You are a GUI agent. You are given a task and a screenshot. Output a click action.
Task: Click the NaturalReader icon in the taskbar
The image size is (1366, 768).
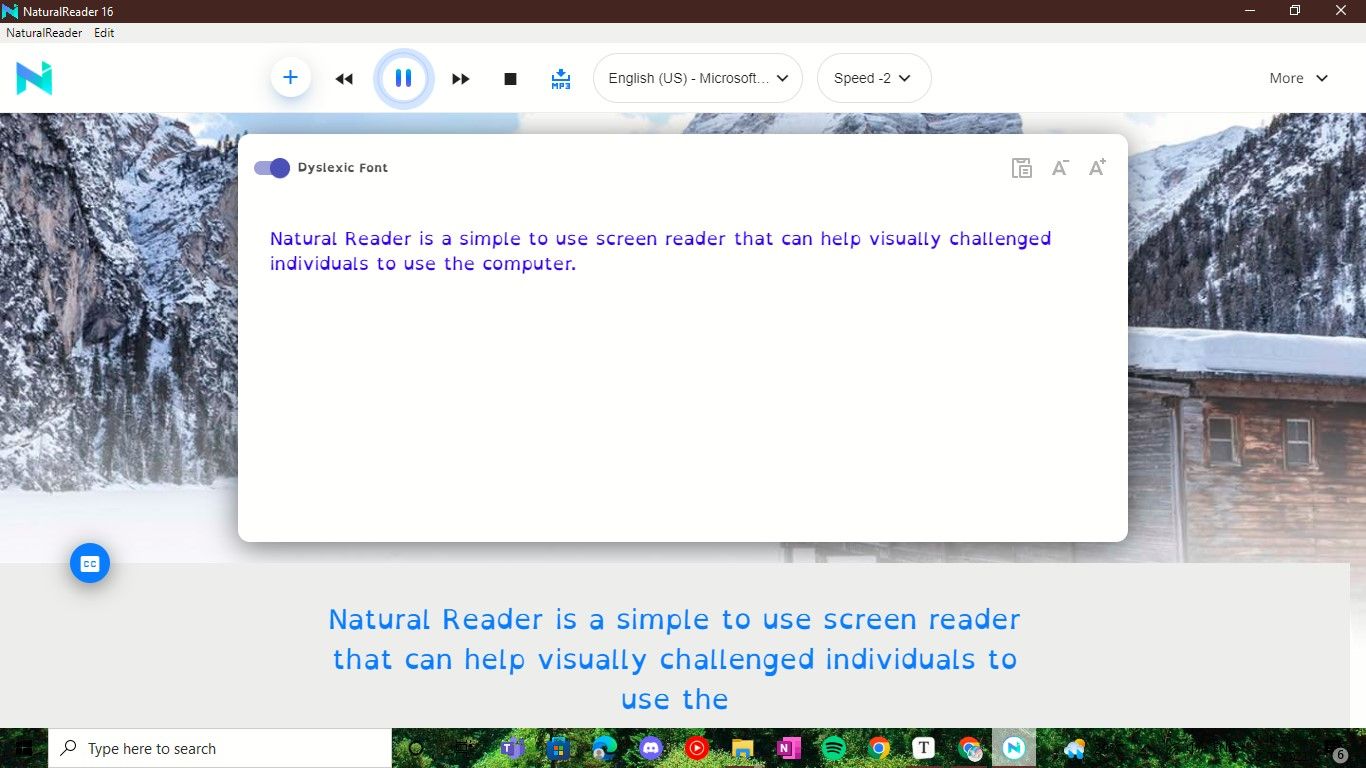[x=1014, y=748]
